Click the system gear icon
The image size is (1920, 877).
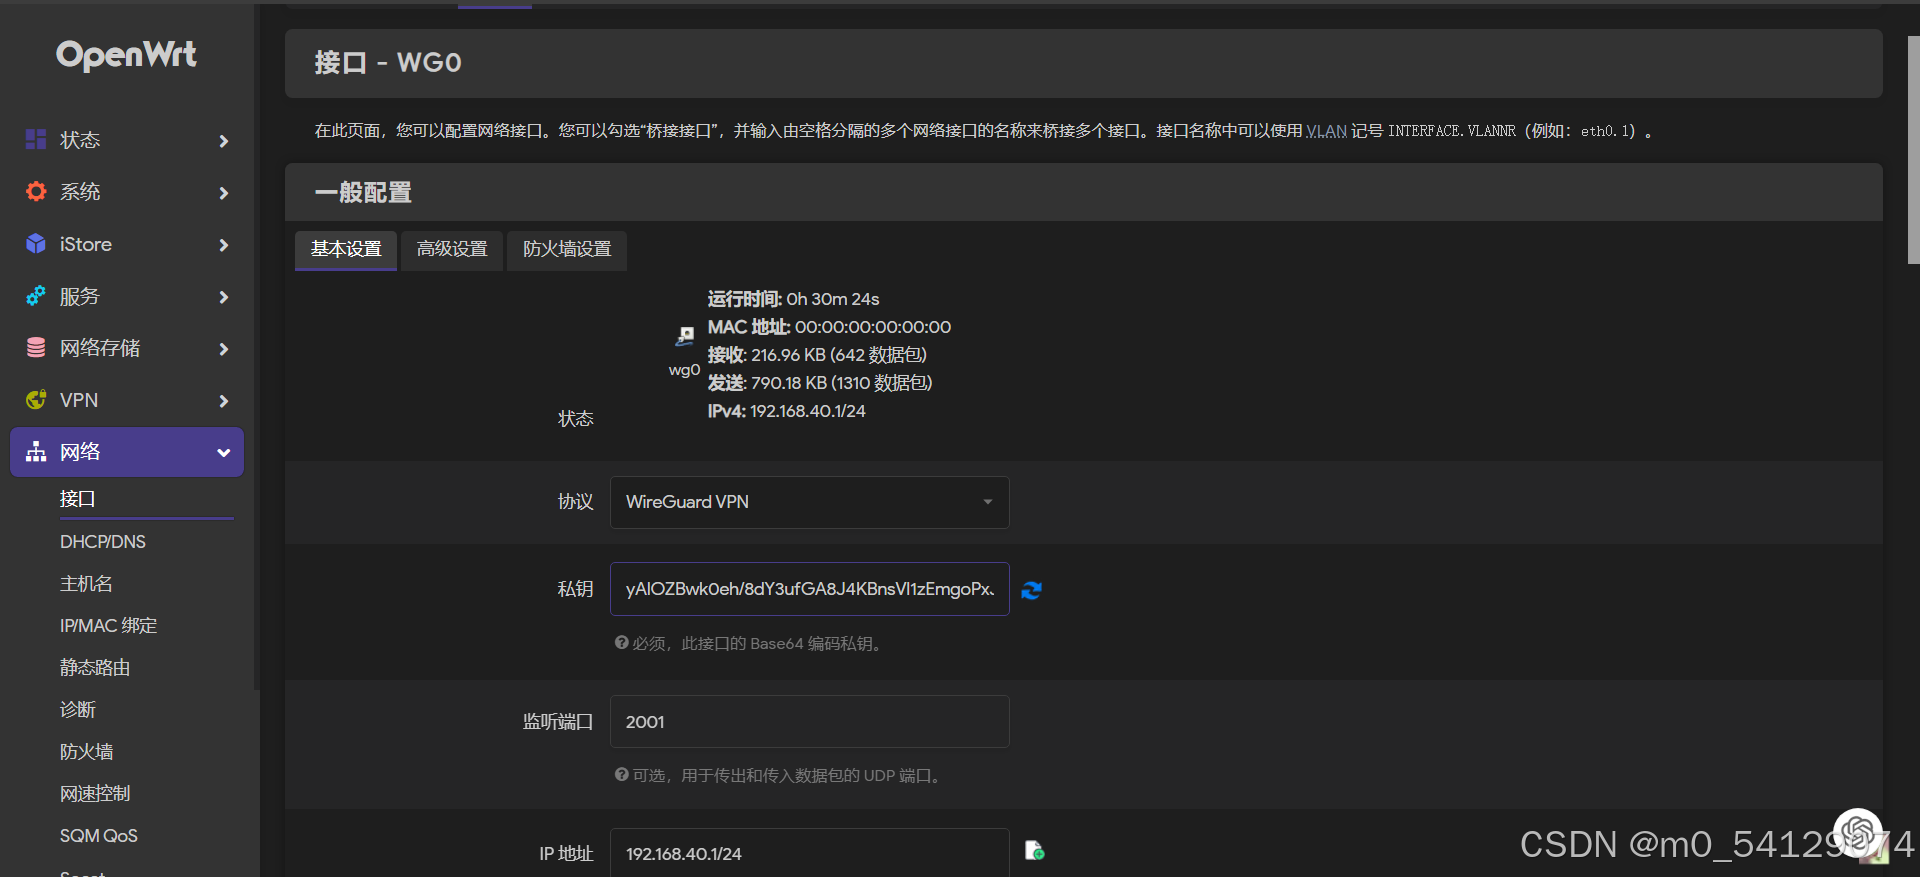(x=36, y=191)
